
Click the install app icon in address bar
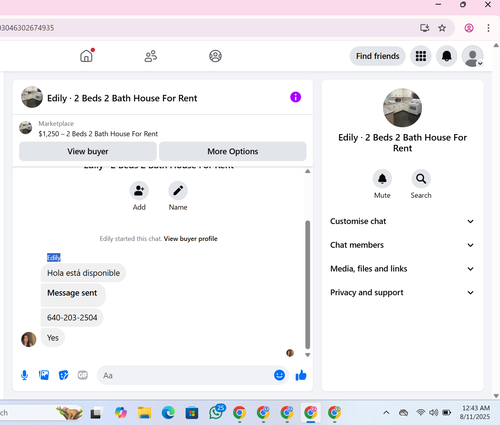coord(424,28)
